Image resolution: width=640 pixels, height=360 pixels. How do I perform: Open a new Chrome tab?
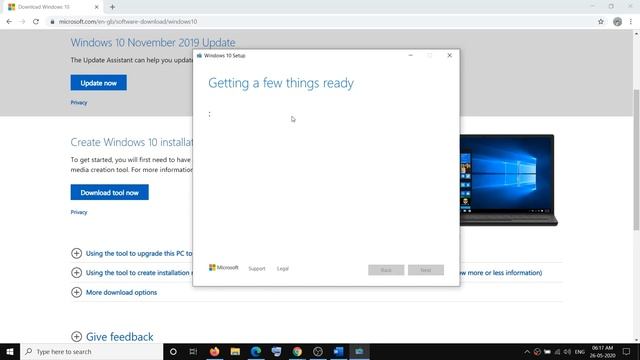112,7
